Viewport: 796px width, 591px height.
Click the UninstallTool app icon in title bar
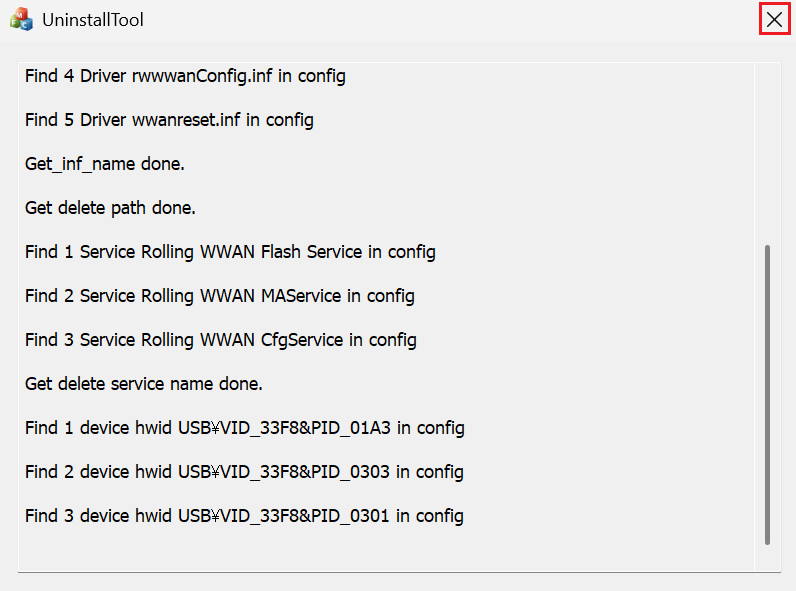21,19
